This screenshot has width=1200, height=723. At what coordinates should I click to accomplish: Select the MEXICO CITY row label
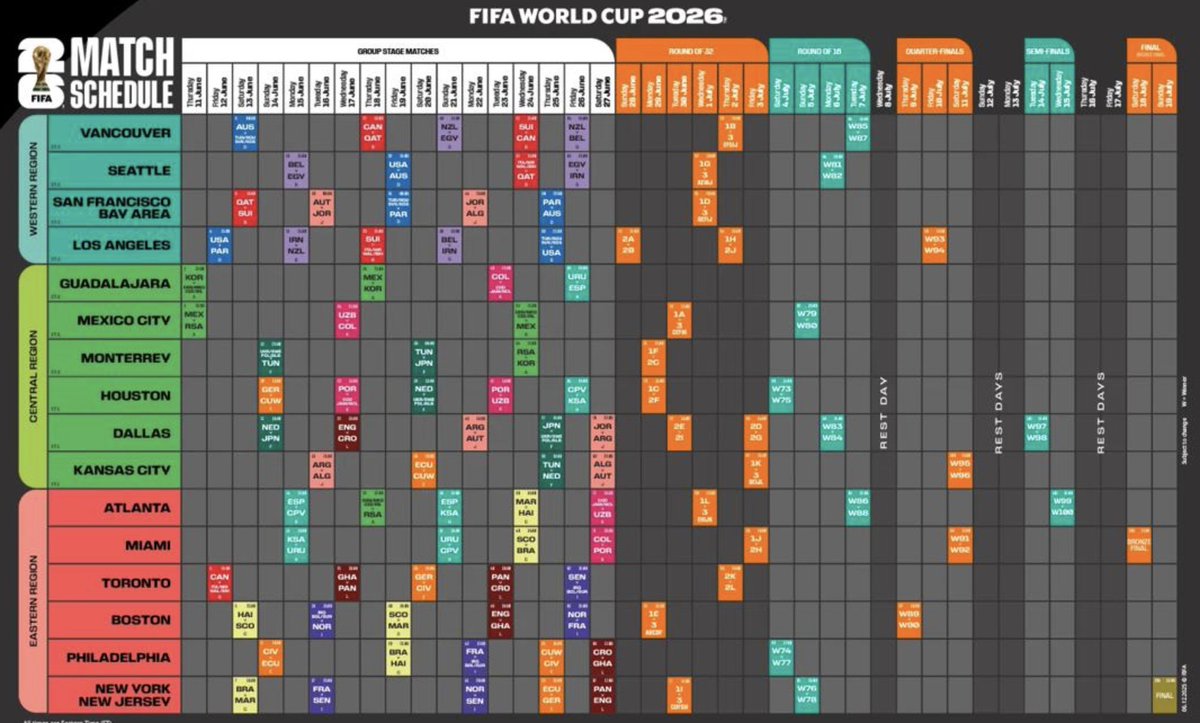(113, 320)
